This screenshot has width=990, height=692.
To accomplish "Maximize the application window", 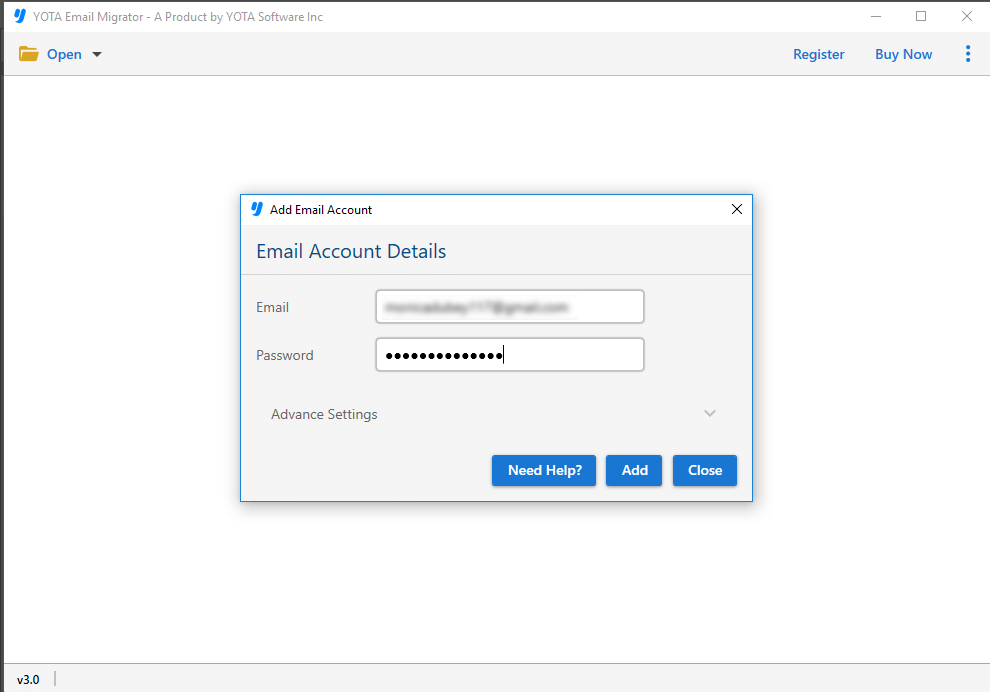I will tap(921, 16).
